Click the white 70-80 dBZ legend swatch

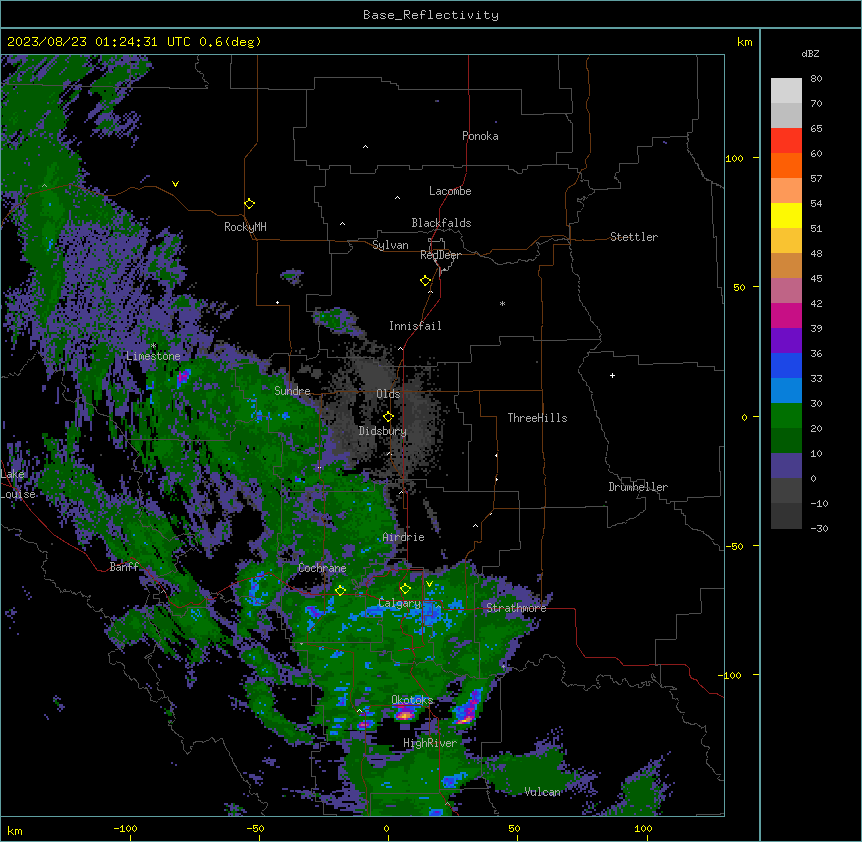786,91
